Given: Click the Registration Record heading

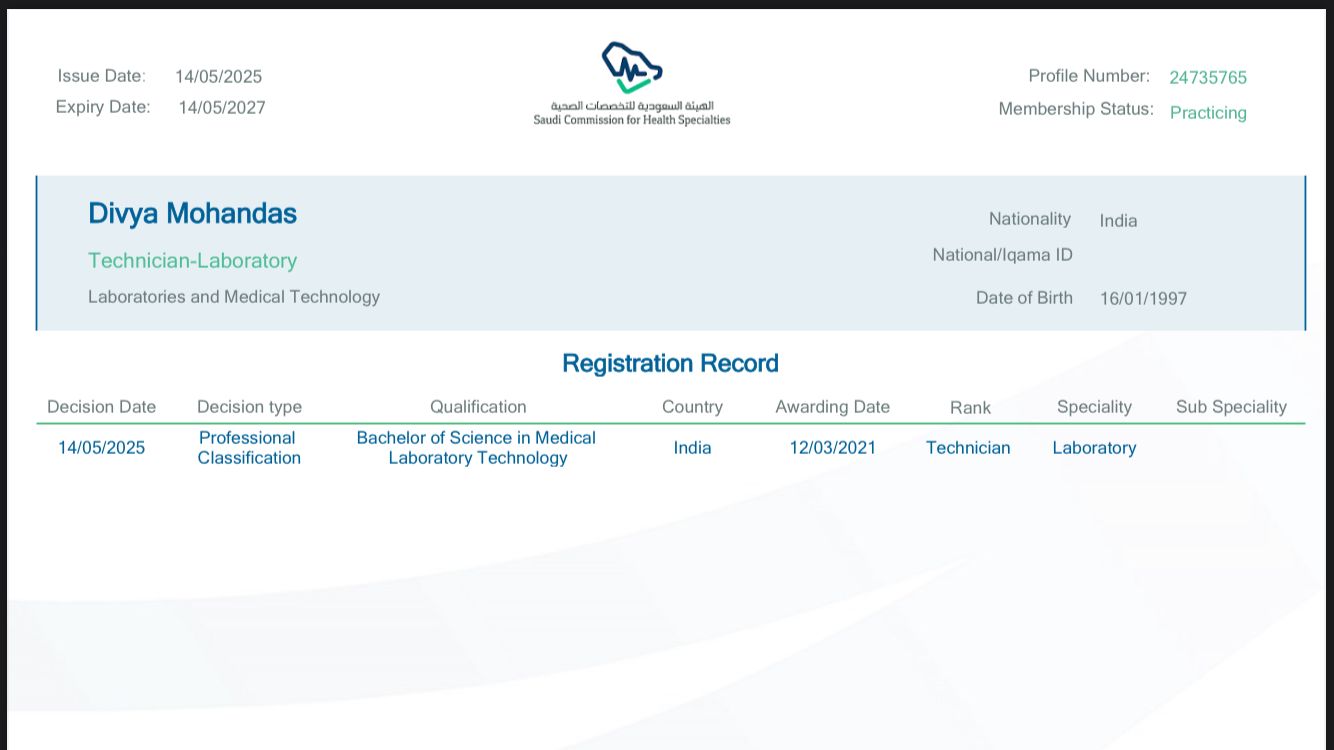Looking at the screenshot, I should click(x=670, y=363).
